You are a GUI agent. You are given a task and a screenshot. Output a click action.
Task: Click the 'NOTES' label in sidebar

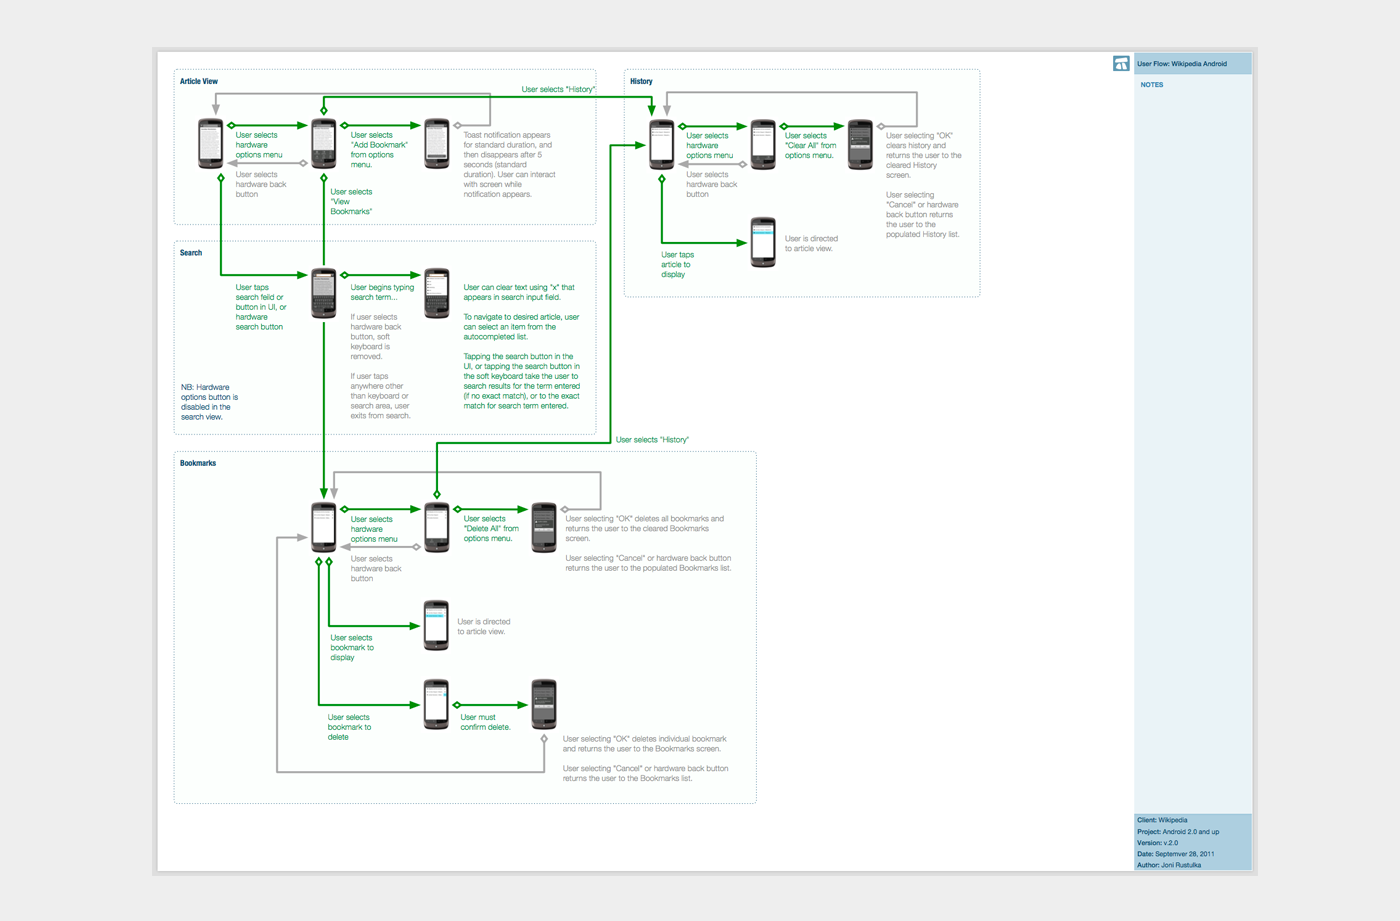[1152, 85]
